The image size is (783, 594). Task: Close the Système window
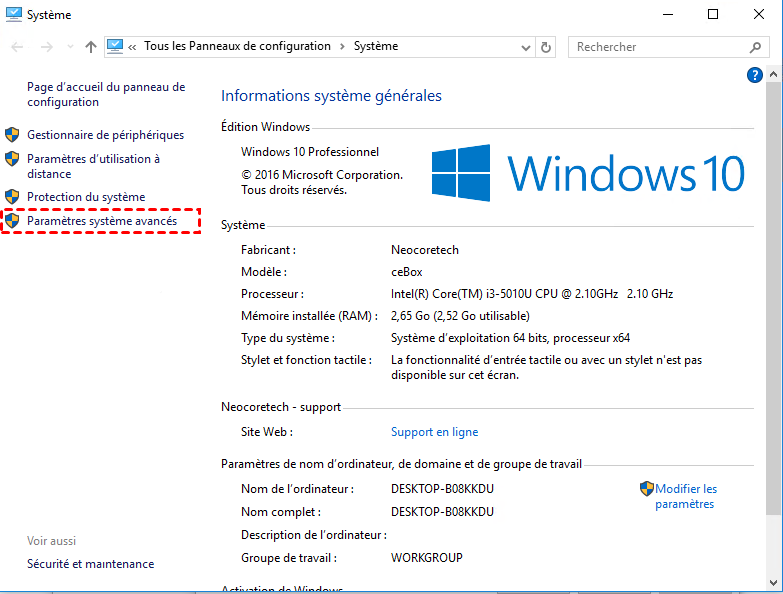coord(759,14)
